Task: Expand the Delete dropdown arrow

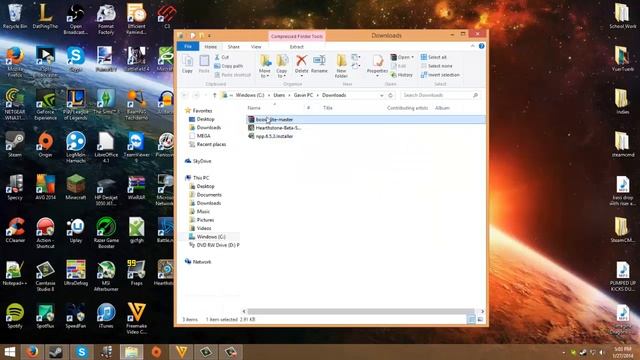Action: (x=301, y=76)
